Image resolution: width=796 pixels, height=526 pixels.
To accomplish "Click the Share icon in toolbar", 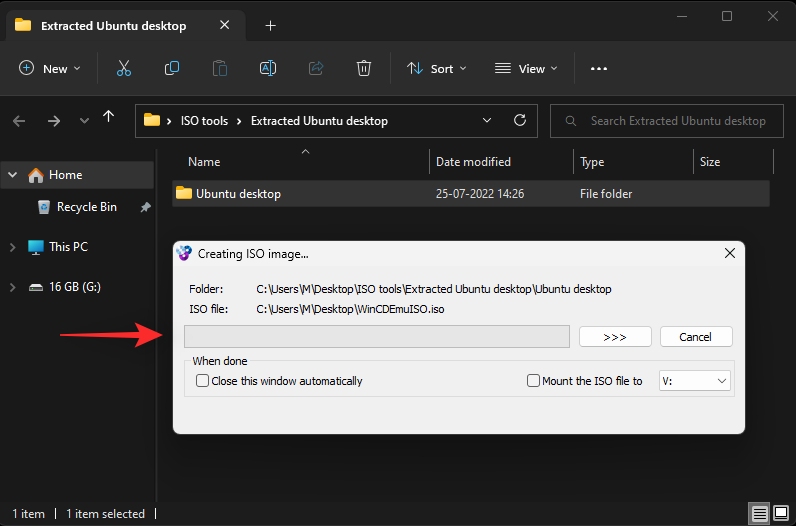I will pos(316,68).
